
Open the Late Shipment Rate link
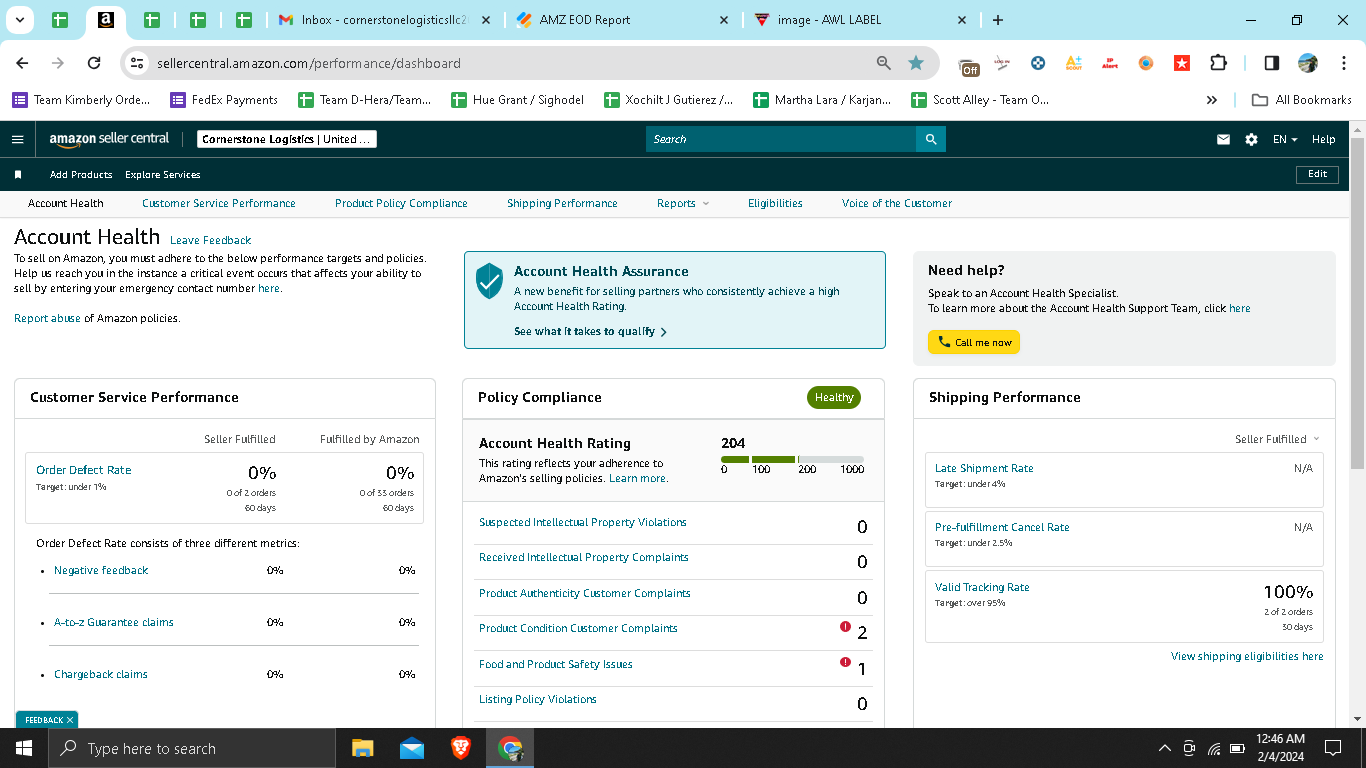[984, 468]
